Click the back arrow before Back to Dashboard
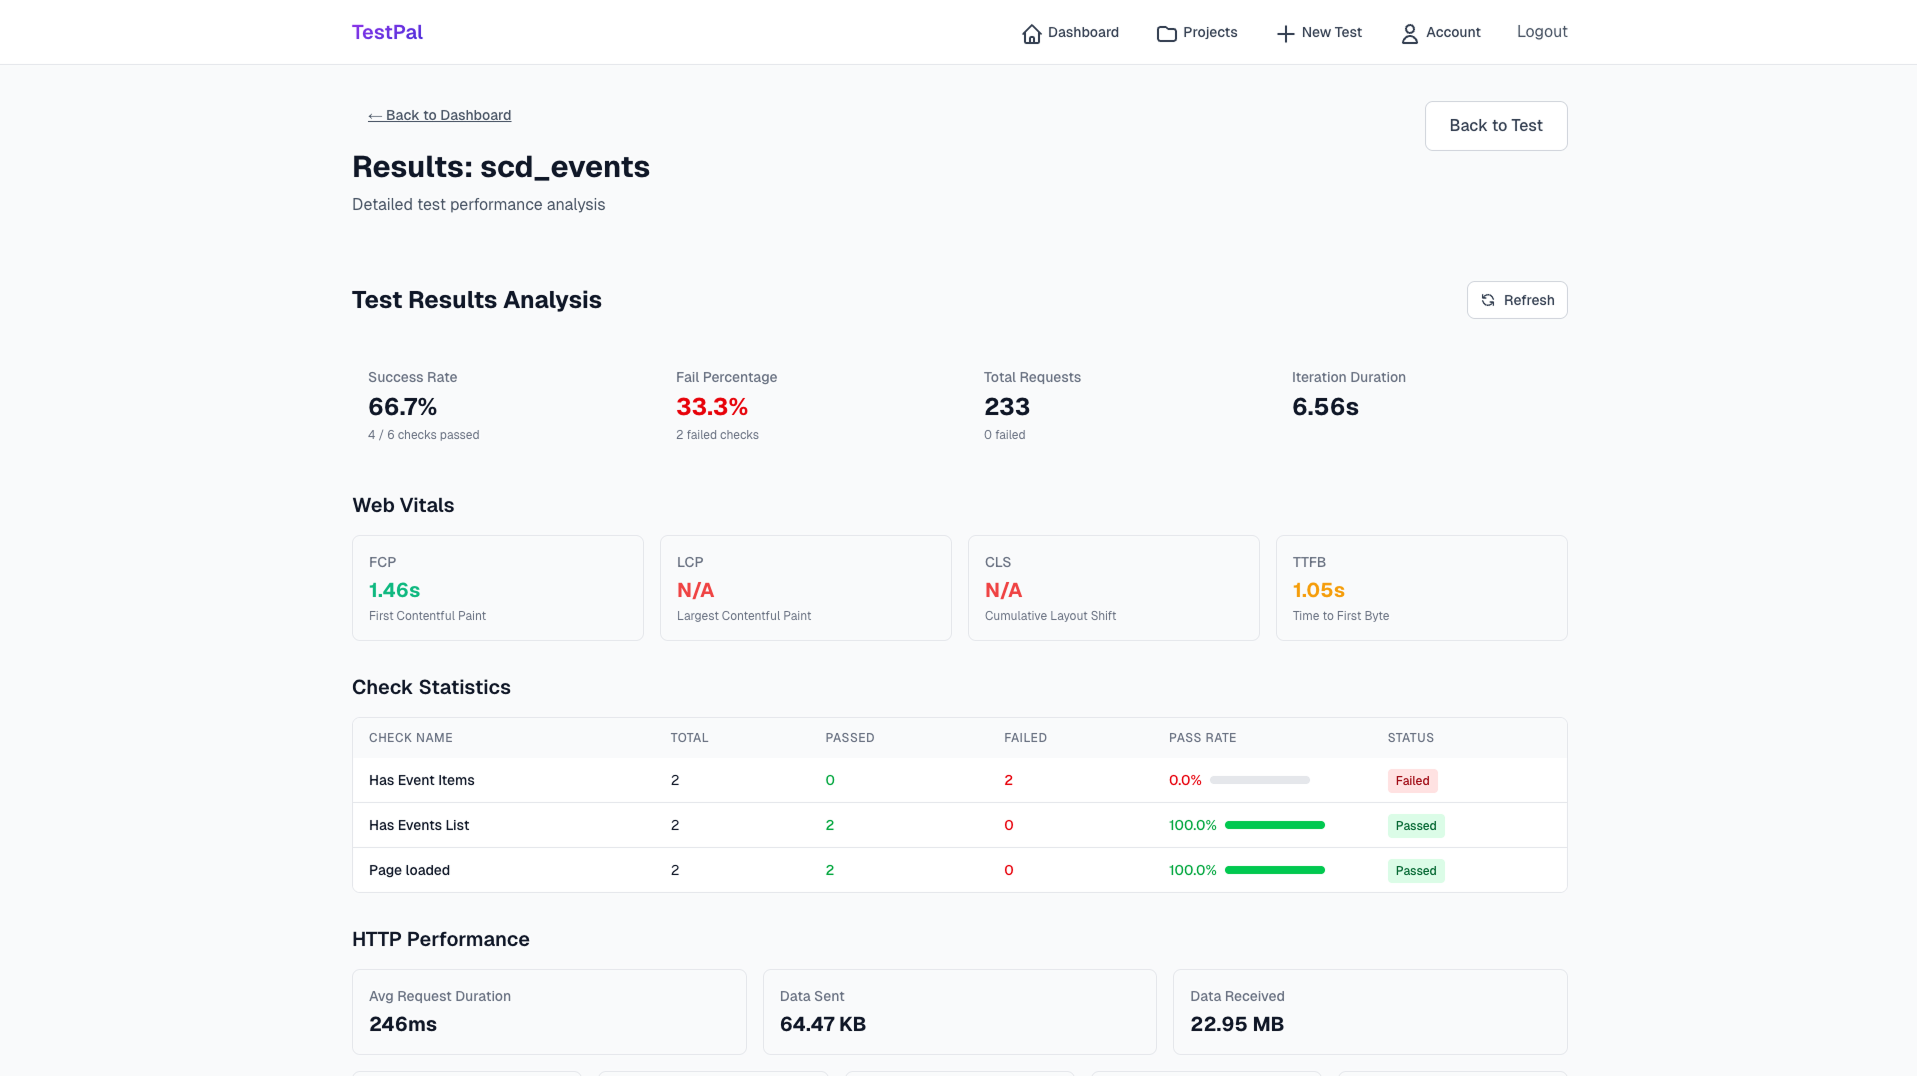1917x1076 pixels. [374, 115]
